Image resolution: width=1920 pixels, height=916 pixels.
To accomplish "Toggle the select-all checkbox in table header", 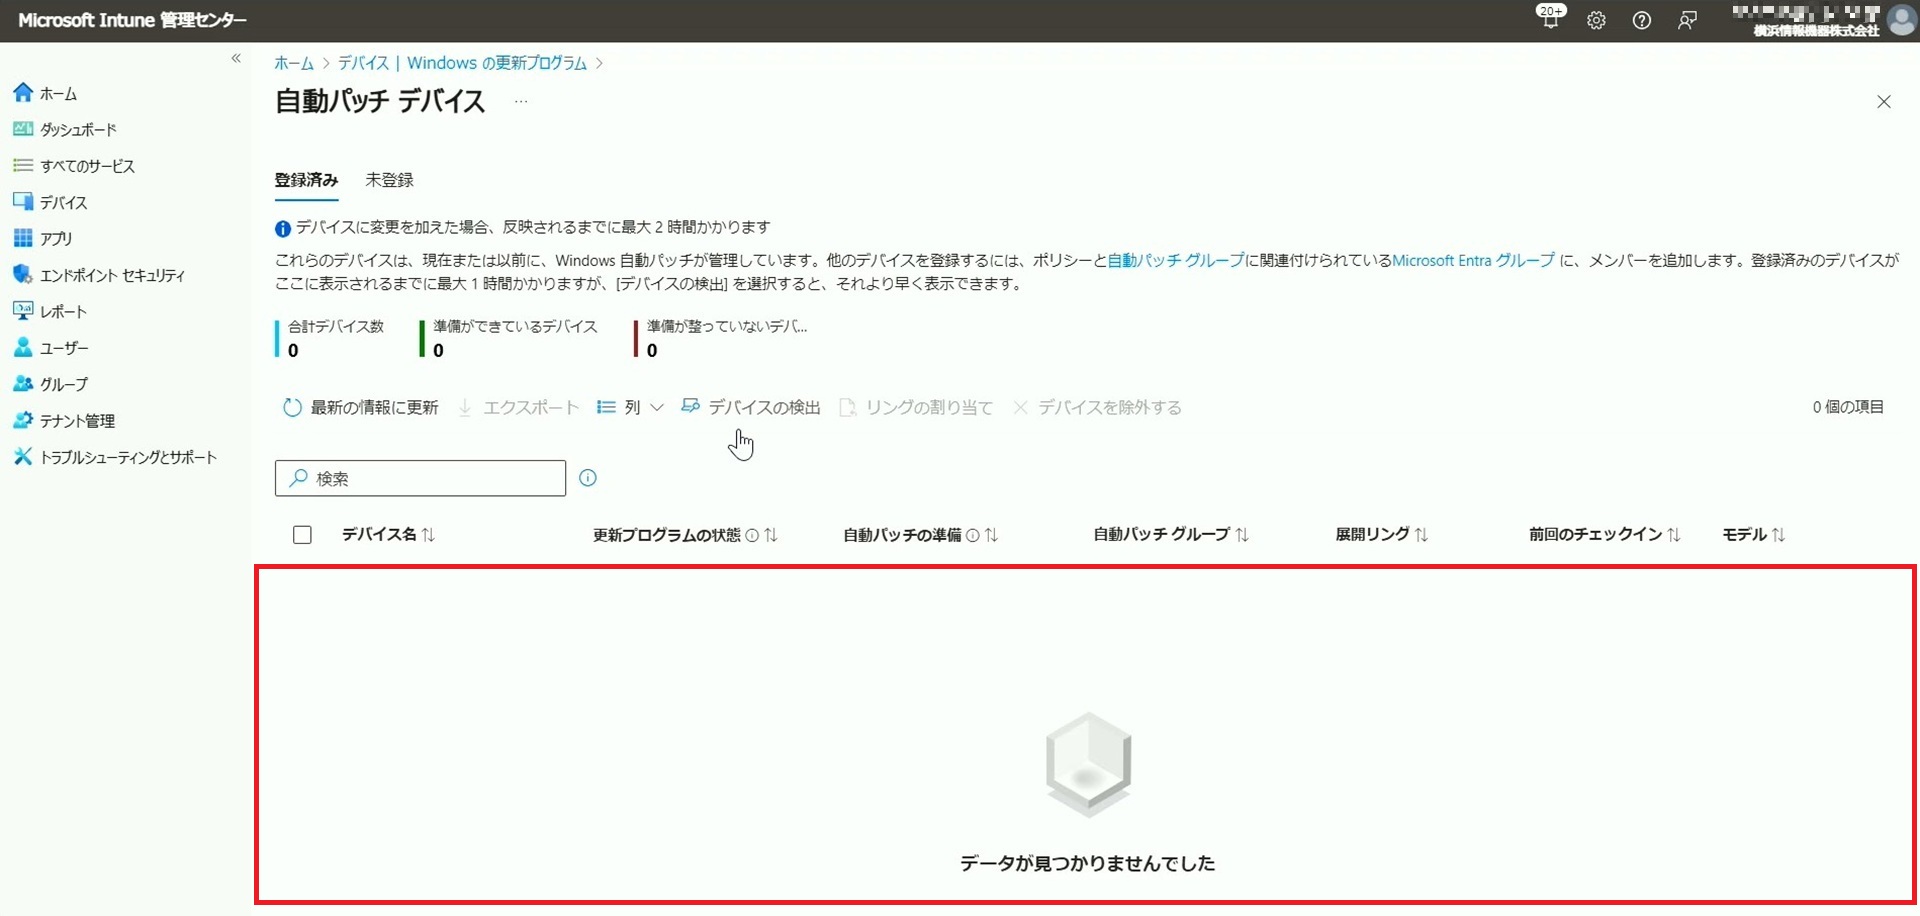I will (302, 535).
